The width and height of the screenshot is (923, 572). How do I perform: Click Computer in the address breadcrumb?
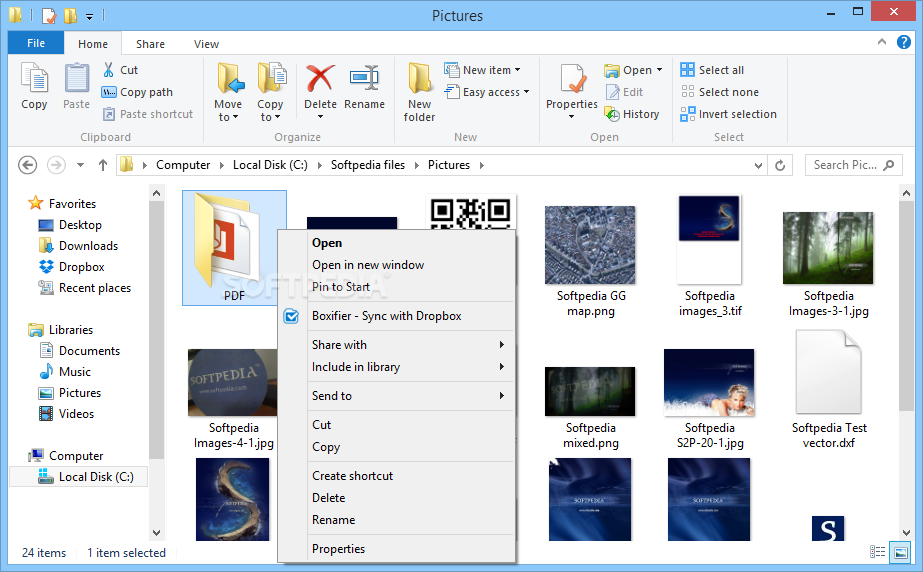[x=183, y=165]
